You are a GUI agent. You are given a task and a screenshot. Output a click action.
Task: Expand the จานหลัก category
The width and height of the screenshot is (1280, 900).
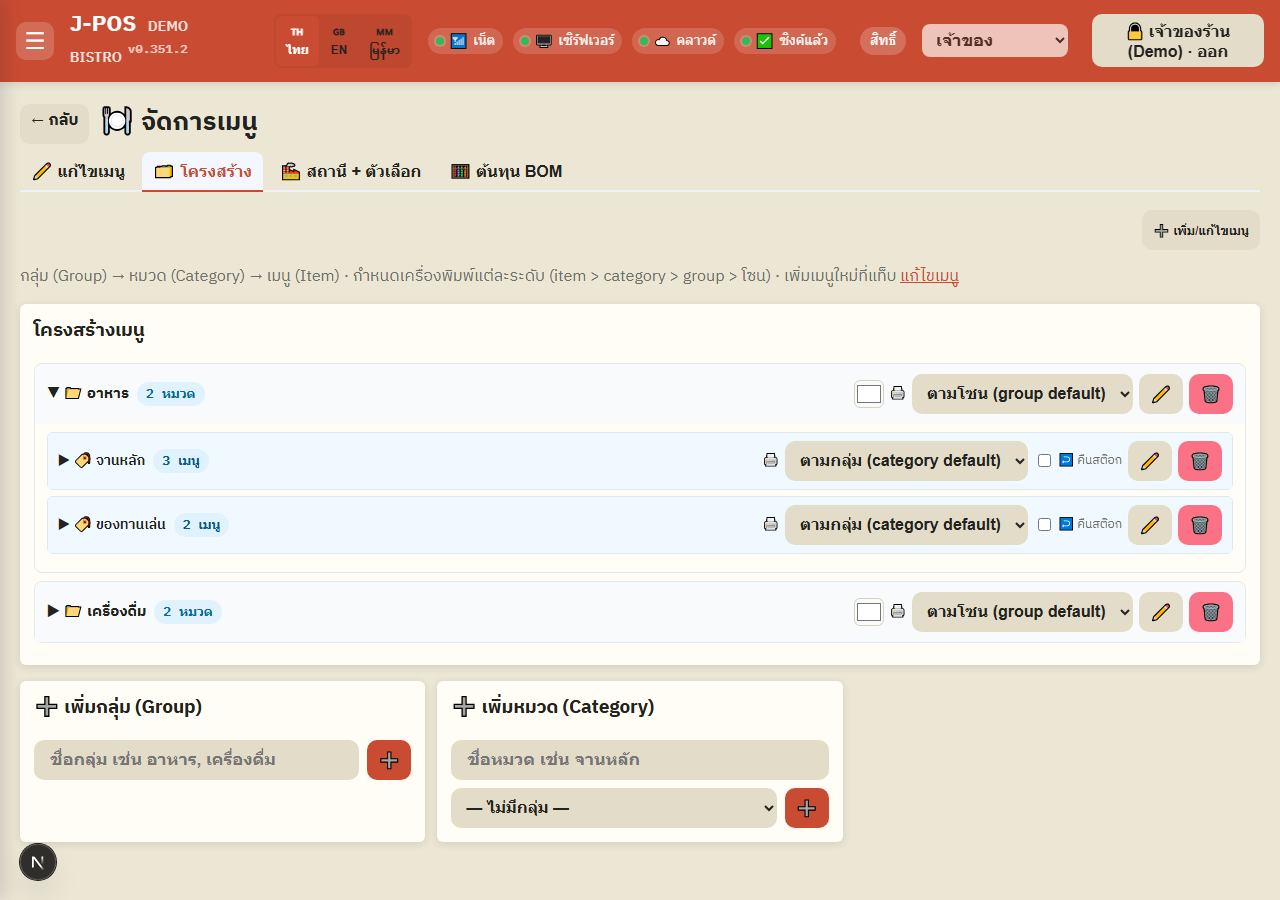coord(64,461)
